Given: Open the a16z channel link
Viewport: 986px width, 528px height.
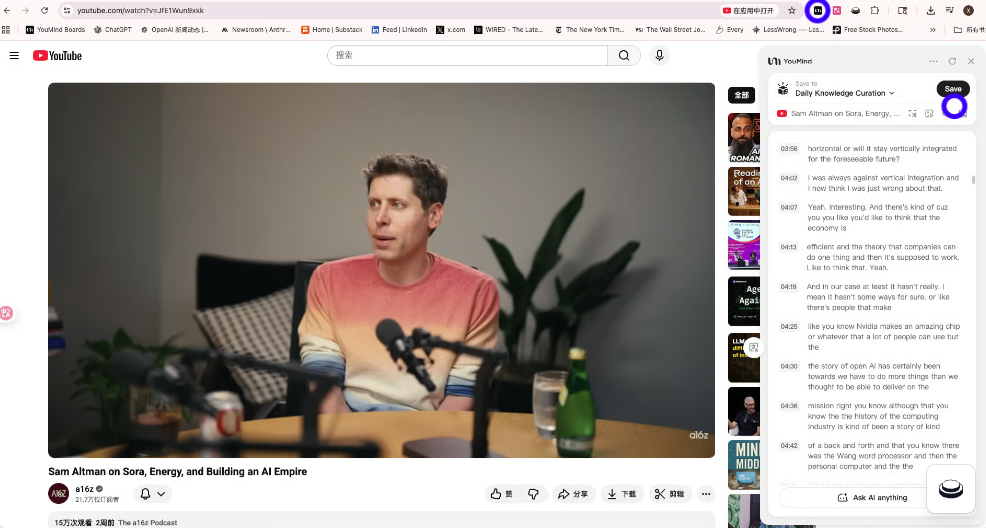Looking at the screenshot, I should pyautogui.click(x=84, y=489).
